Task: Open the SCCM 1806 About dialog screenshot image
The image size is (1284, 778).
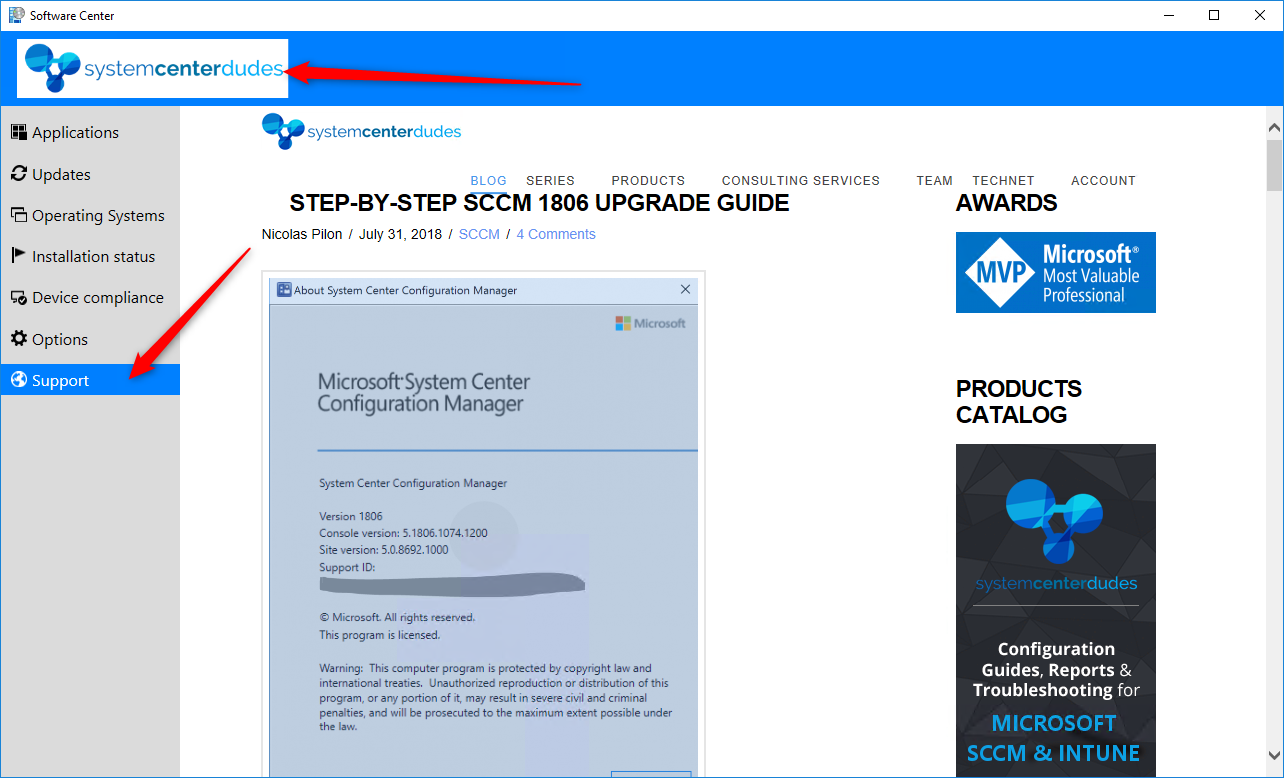Action: [484, 524]
